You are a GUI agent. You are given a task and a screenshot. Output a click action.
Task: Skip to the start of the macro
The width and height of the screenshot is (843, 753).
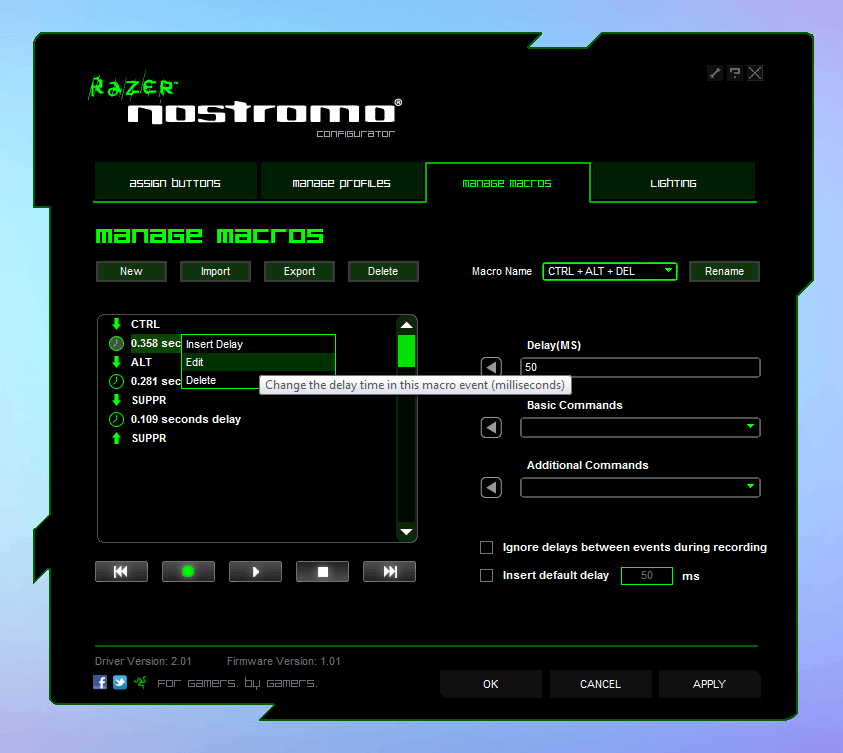click(122, 571)
